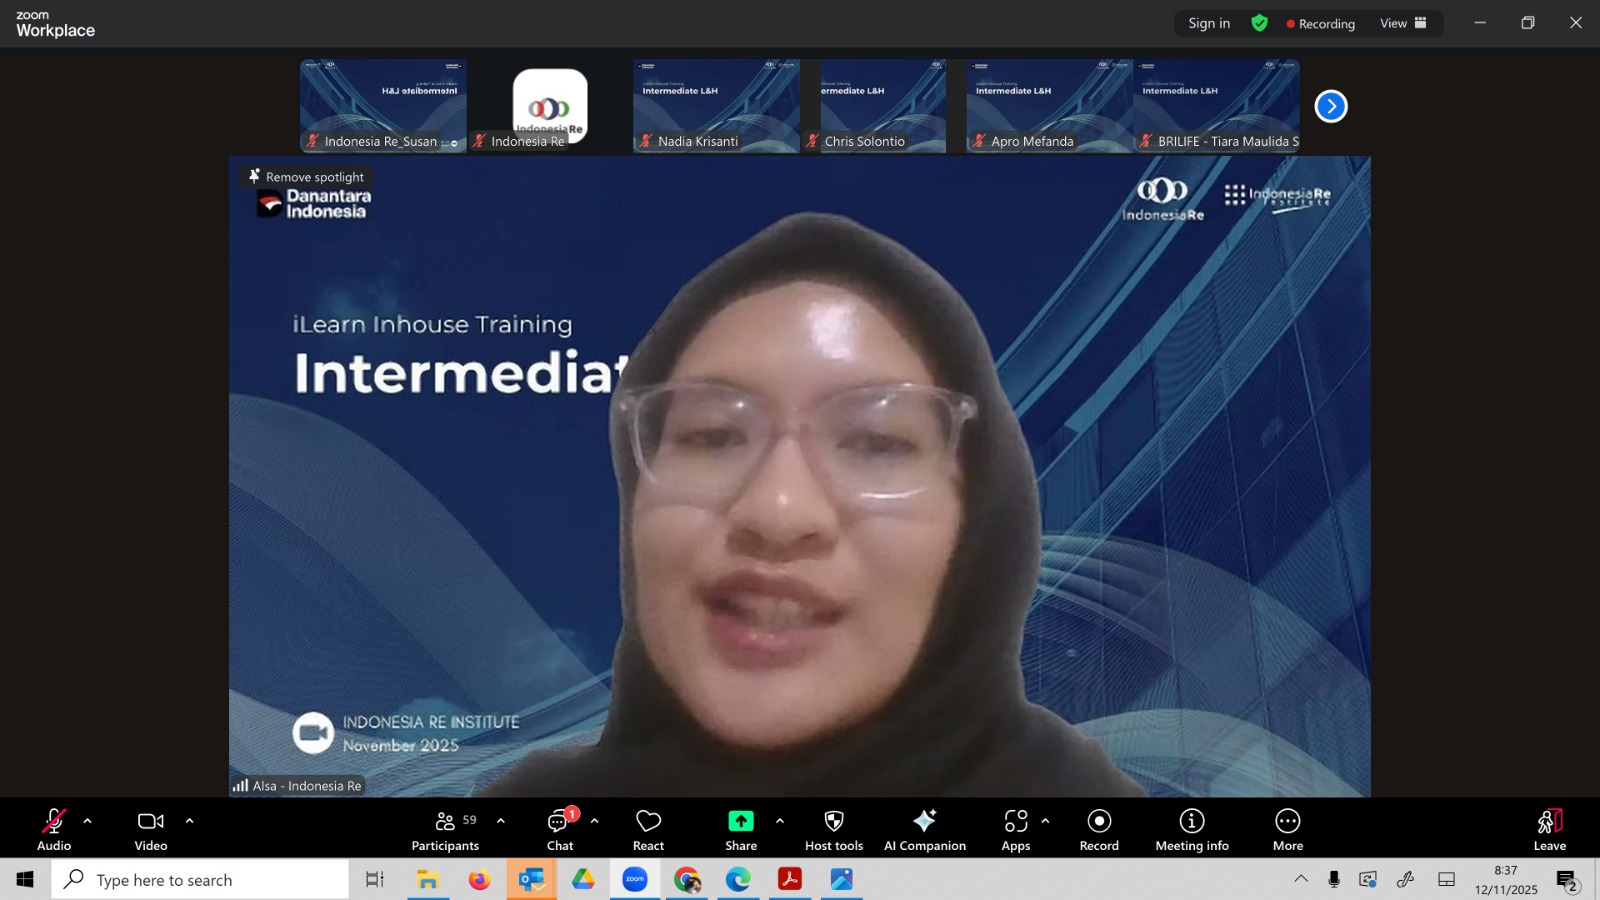The height and width of the screenshot is (900, 1600).
Task: Open AI Companion
Action: point(924,830)
